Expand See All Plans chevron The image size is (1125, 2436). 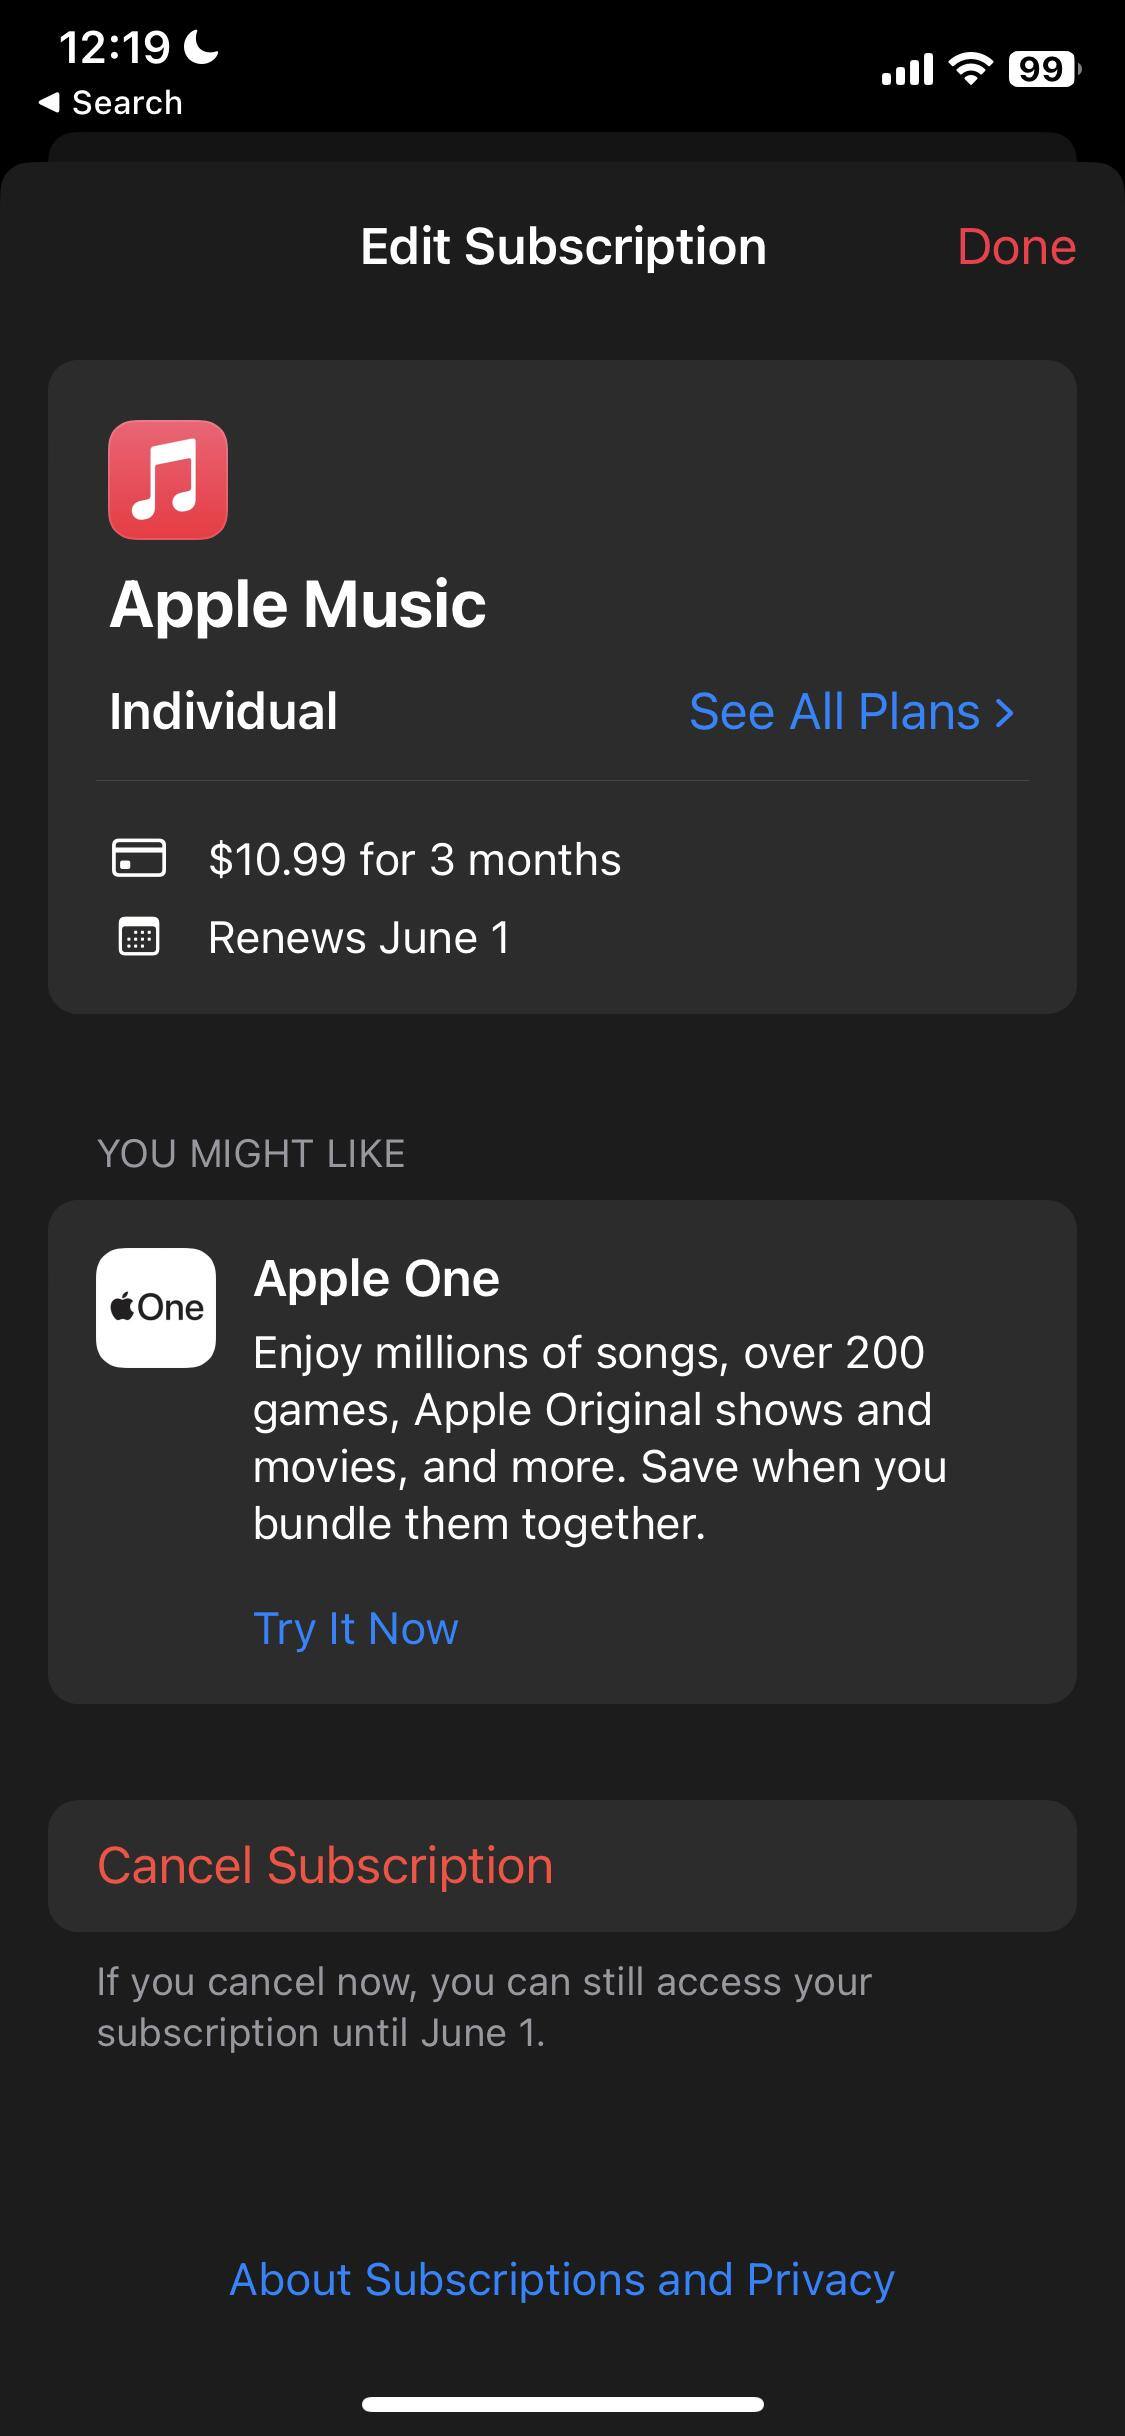[1004, 712]
